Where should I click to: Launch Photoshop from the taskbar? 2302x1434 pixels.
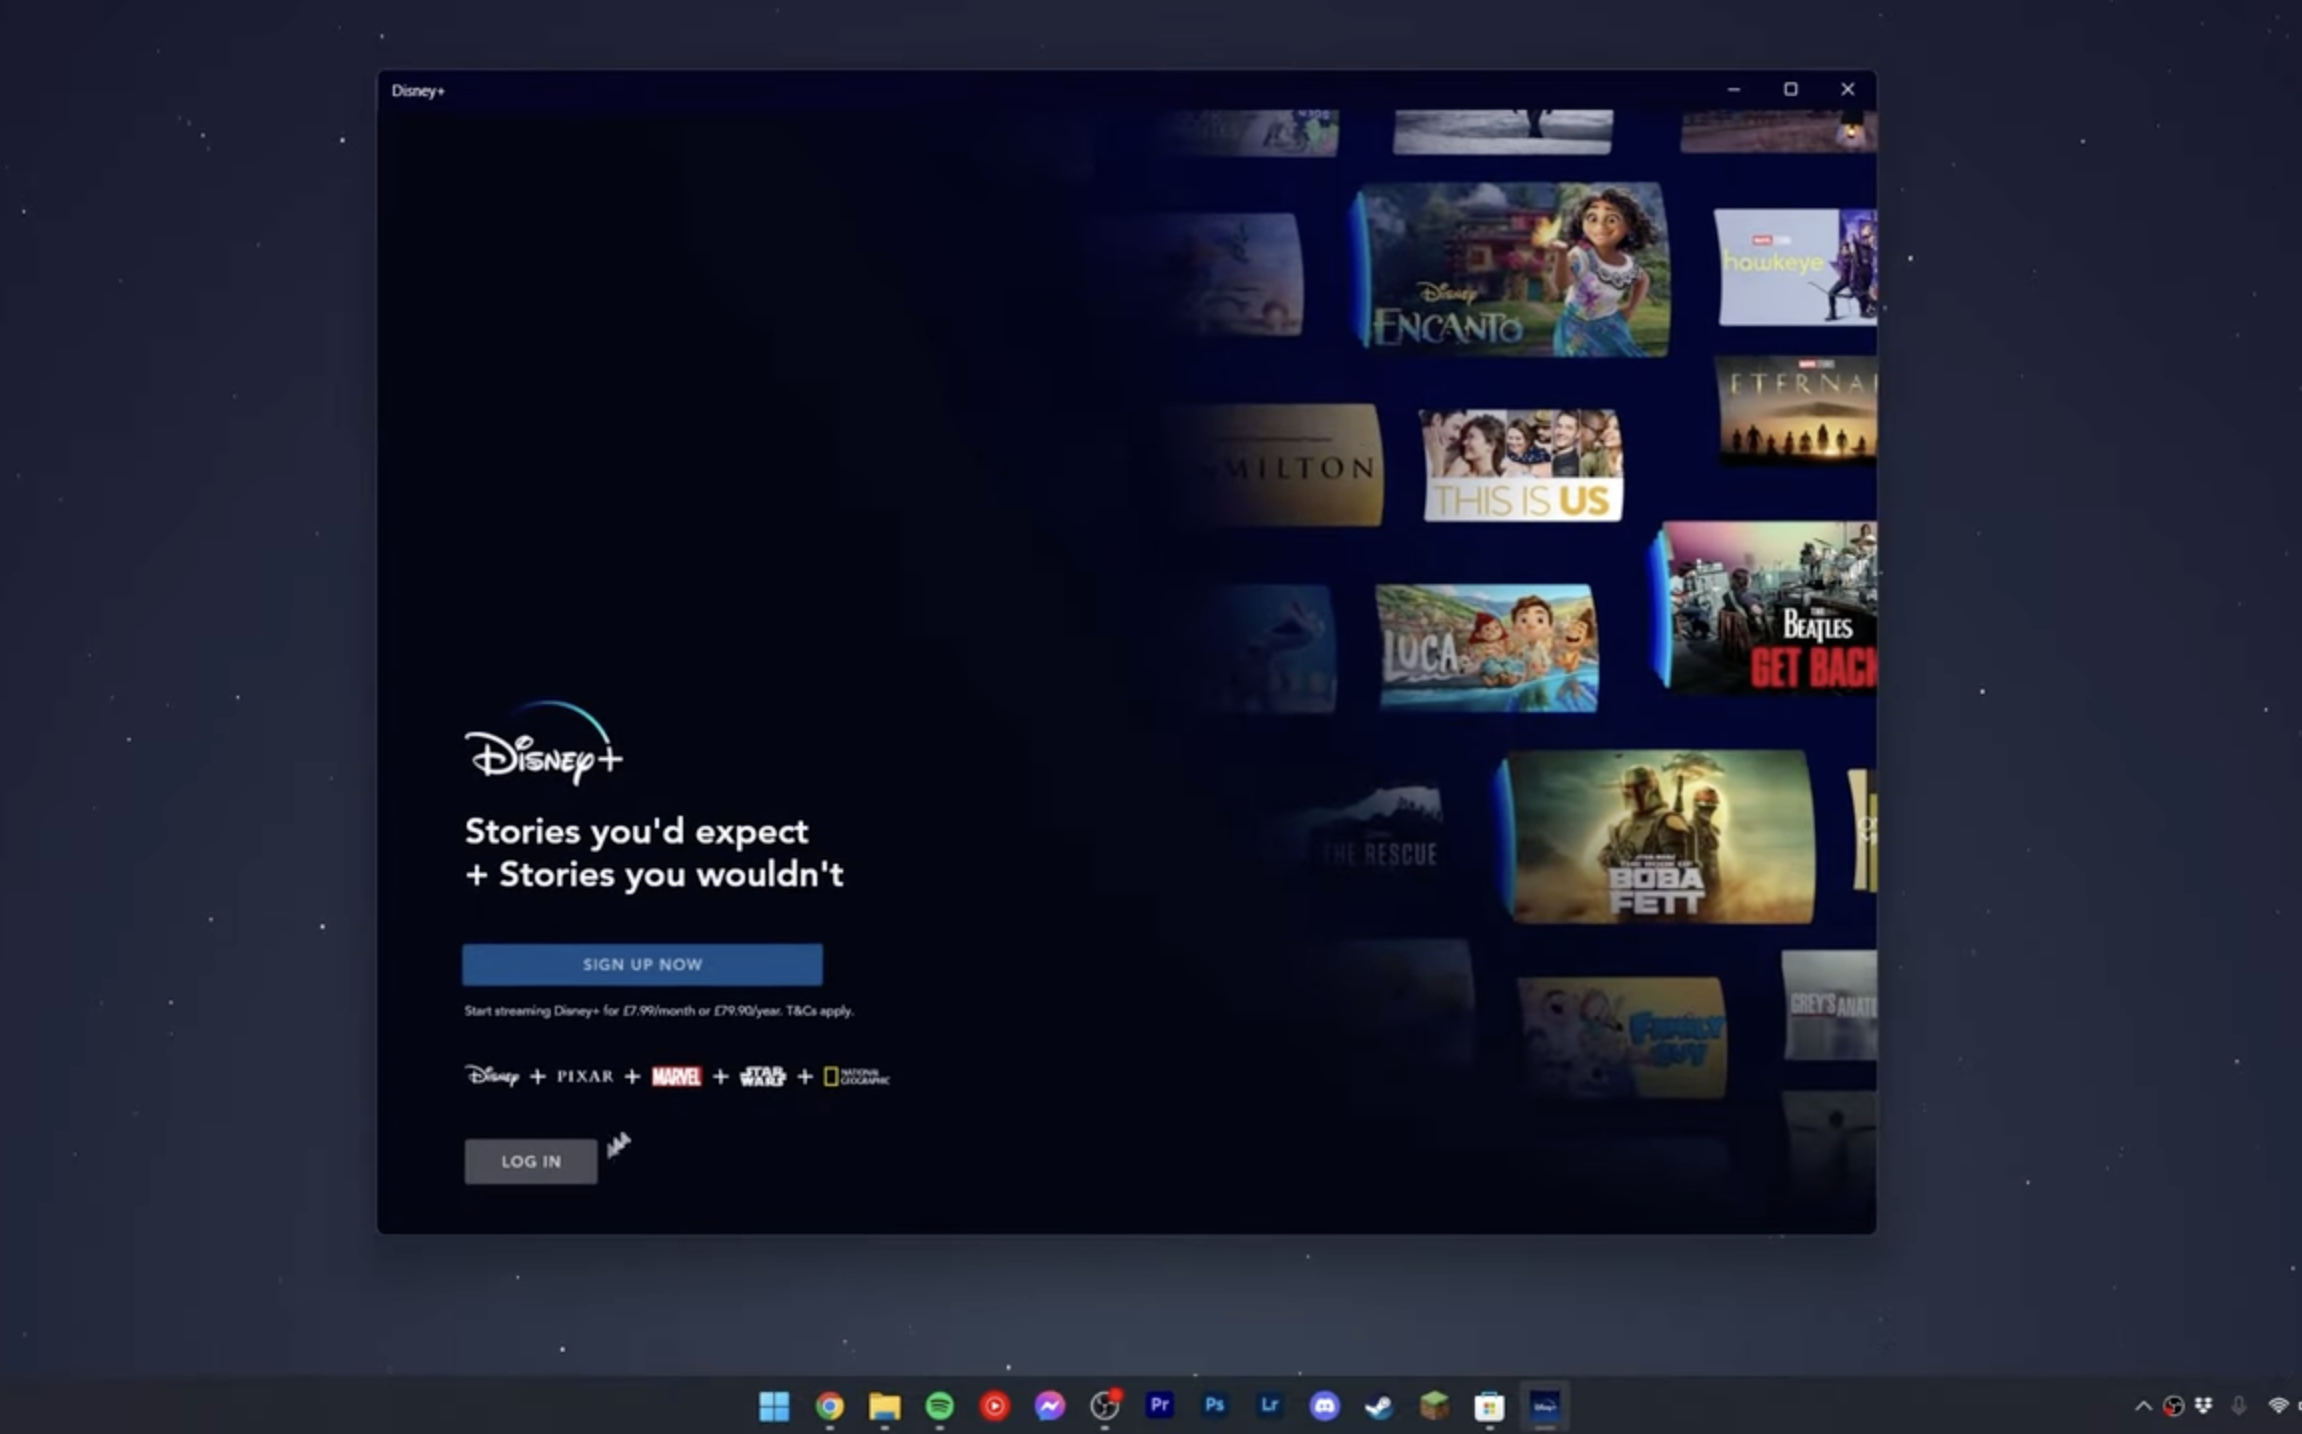coord(1214,1405)
